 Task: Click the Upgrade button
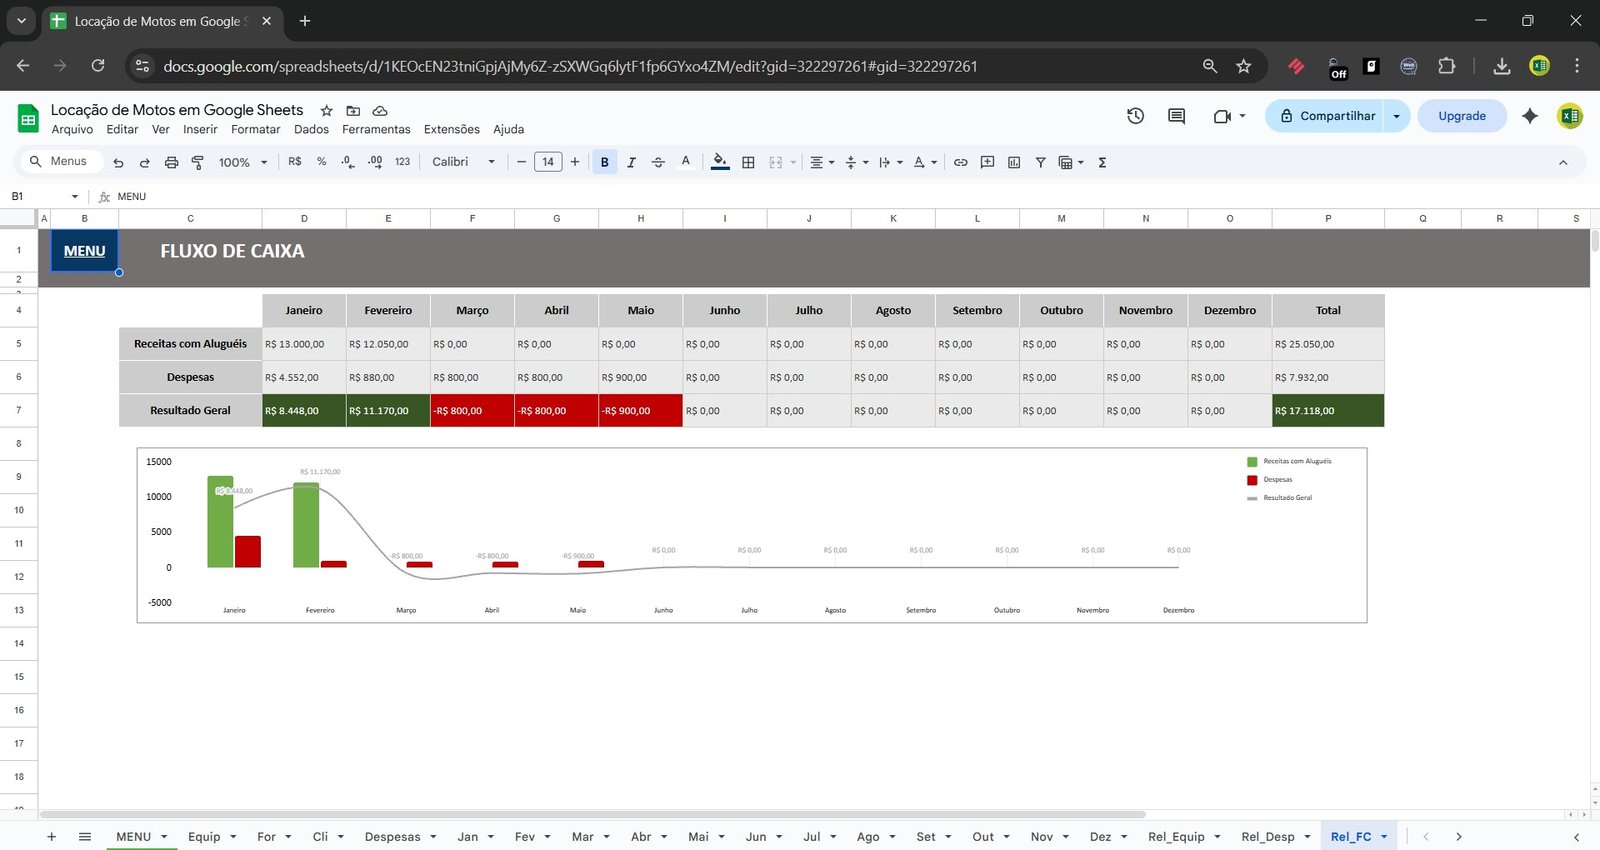(x=1461, y=116)
